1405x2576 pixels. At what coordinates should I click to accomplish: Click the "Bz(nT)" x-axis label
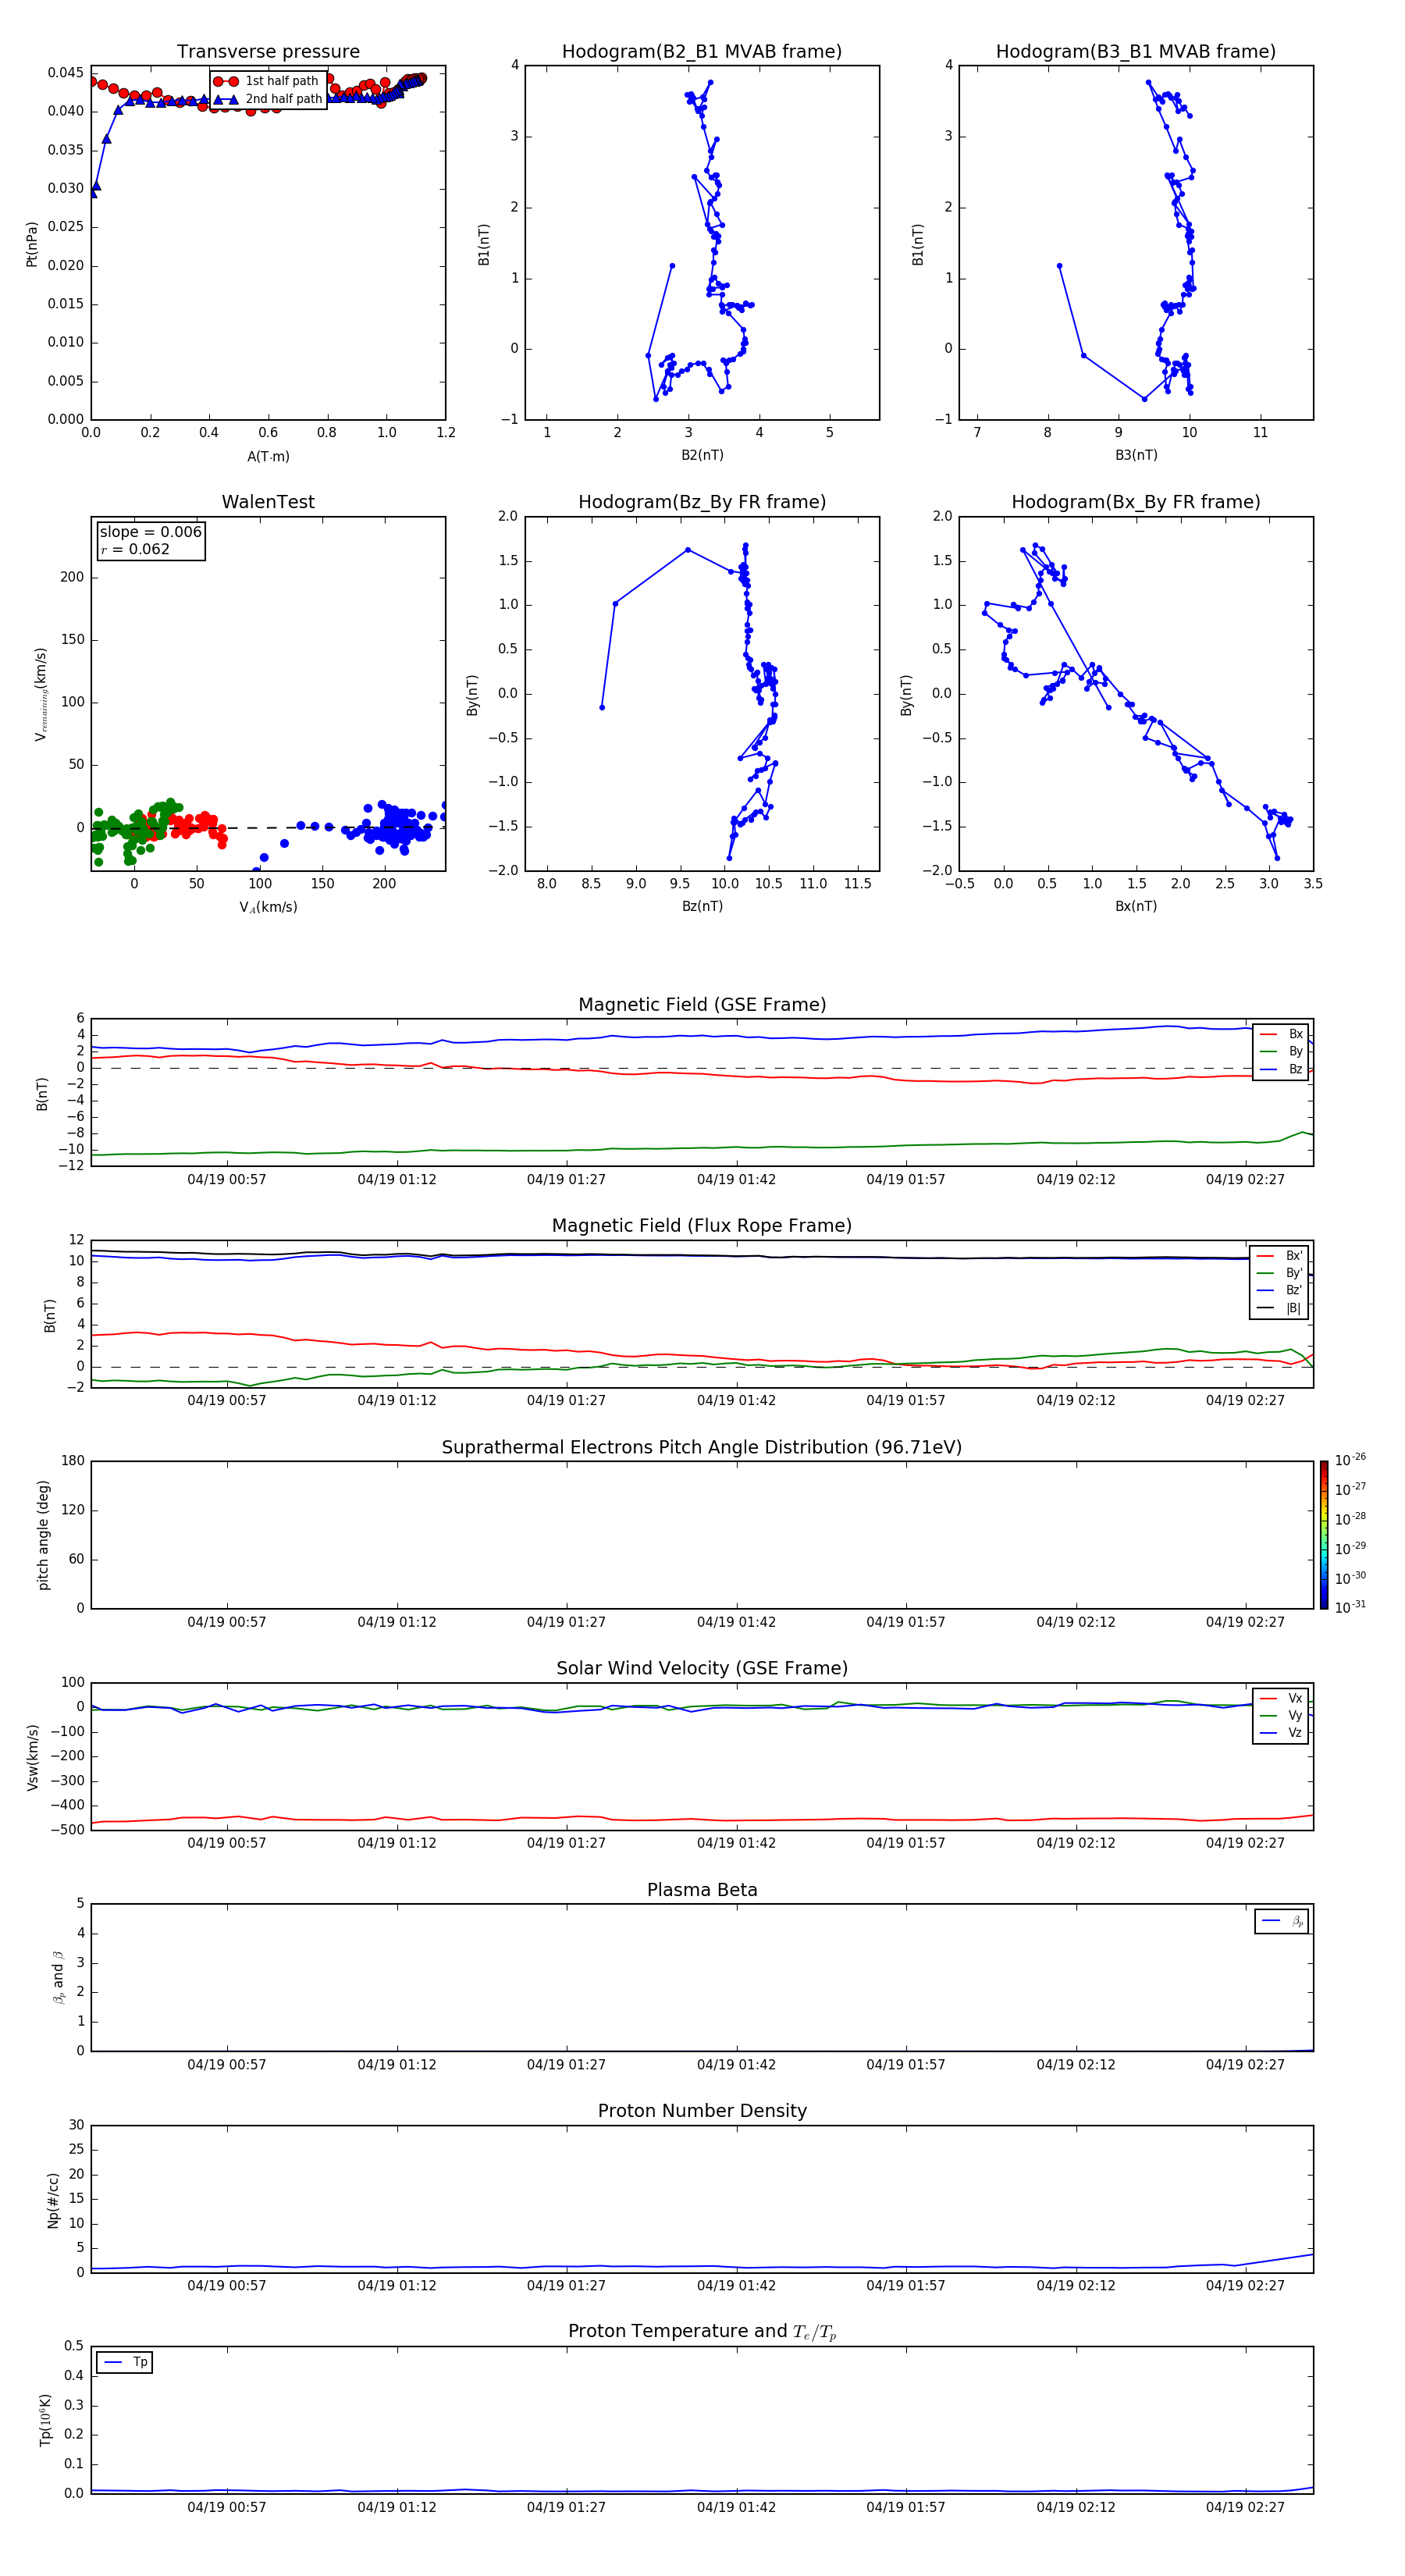[702, 907]
